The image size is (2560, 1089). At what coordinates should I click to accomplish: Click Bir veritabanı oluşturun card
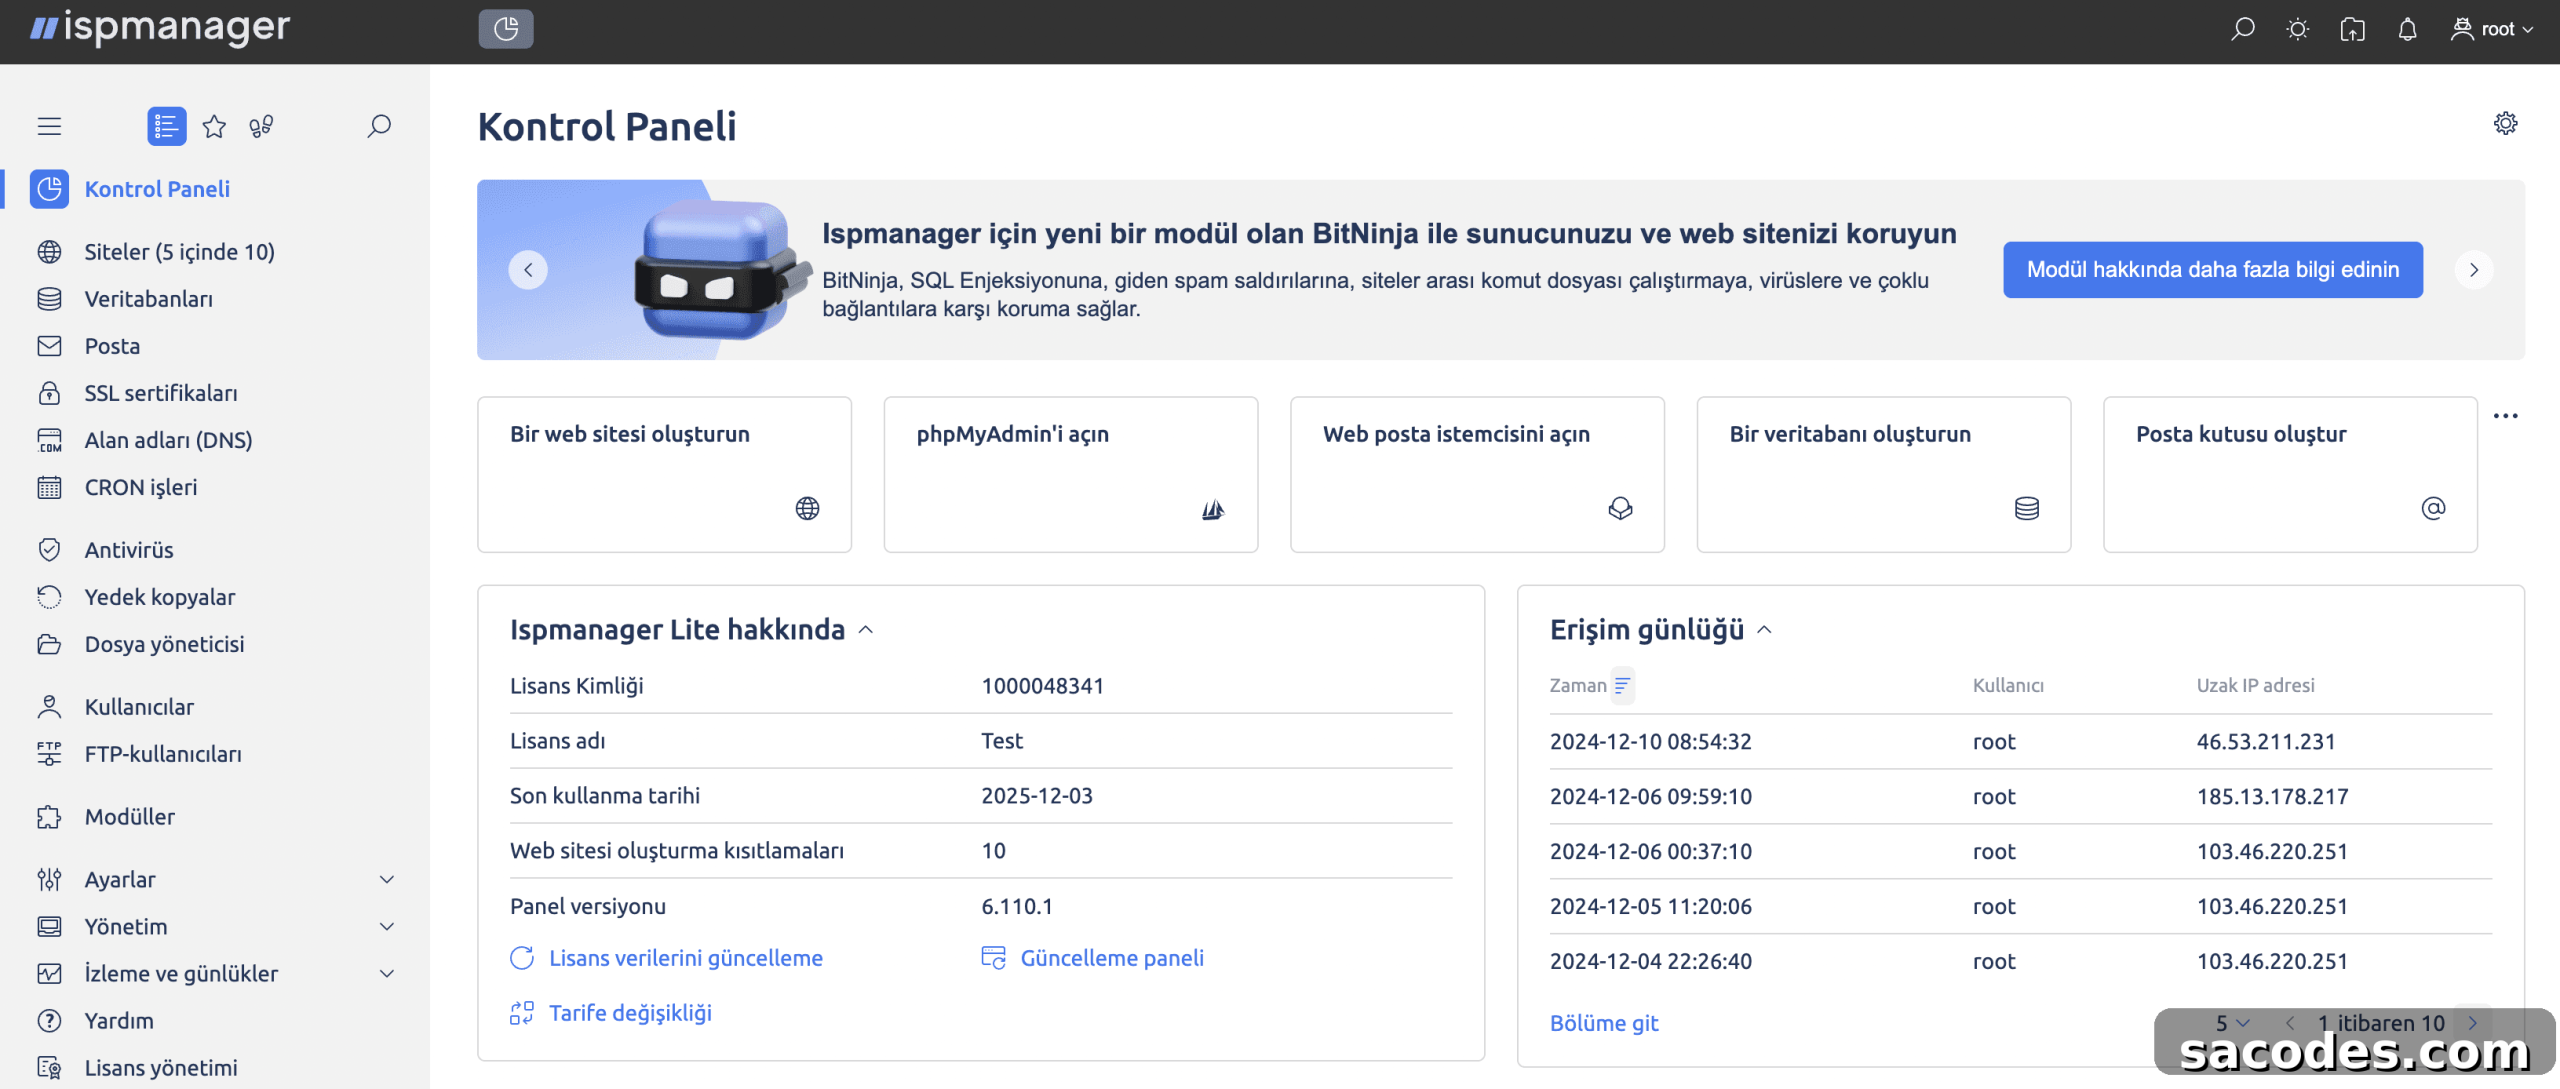(x=1884, y=475)
